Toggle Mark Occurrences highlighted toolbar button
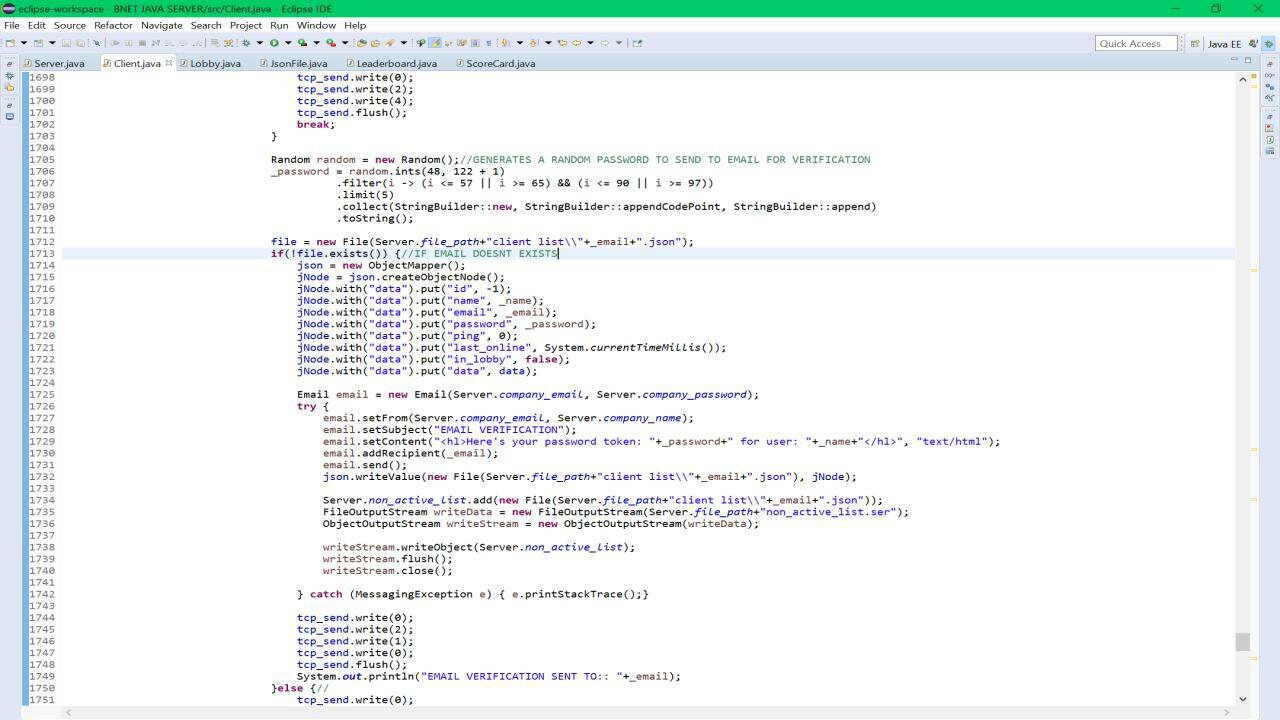 435,43
